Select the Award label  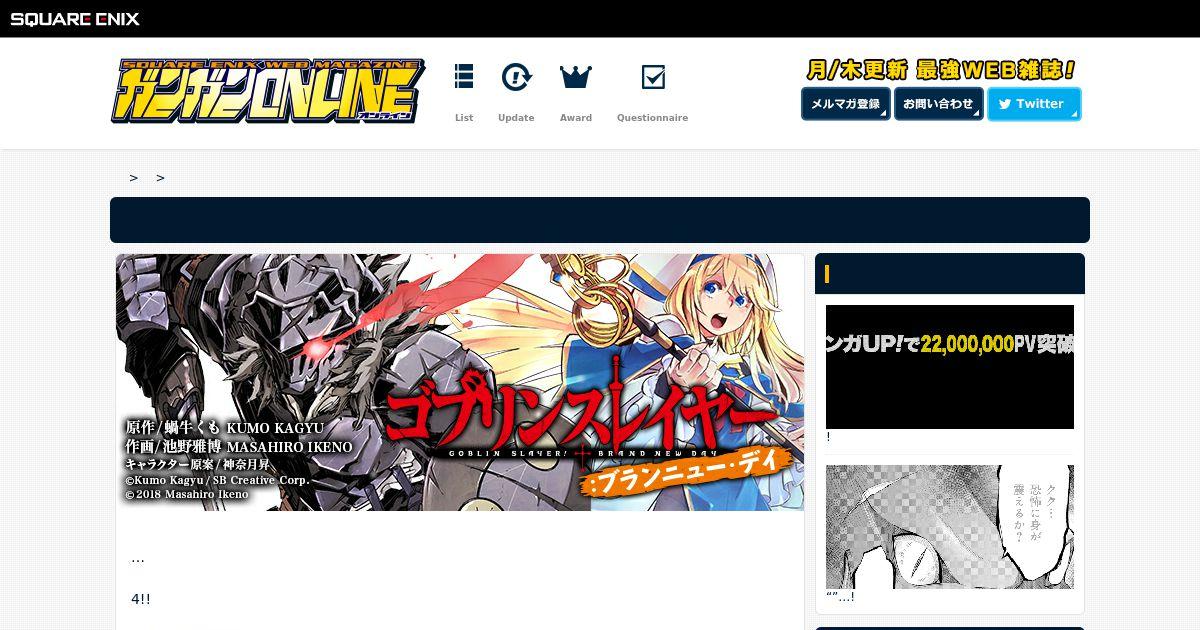click(x=576, y=118)
